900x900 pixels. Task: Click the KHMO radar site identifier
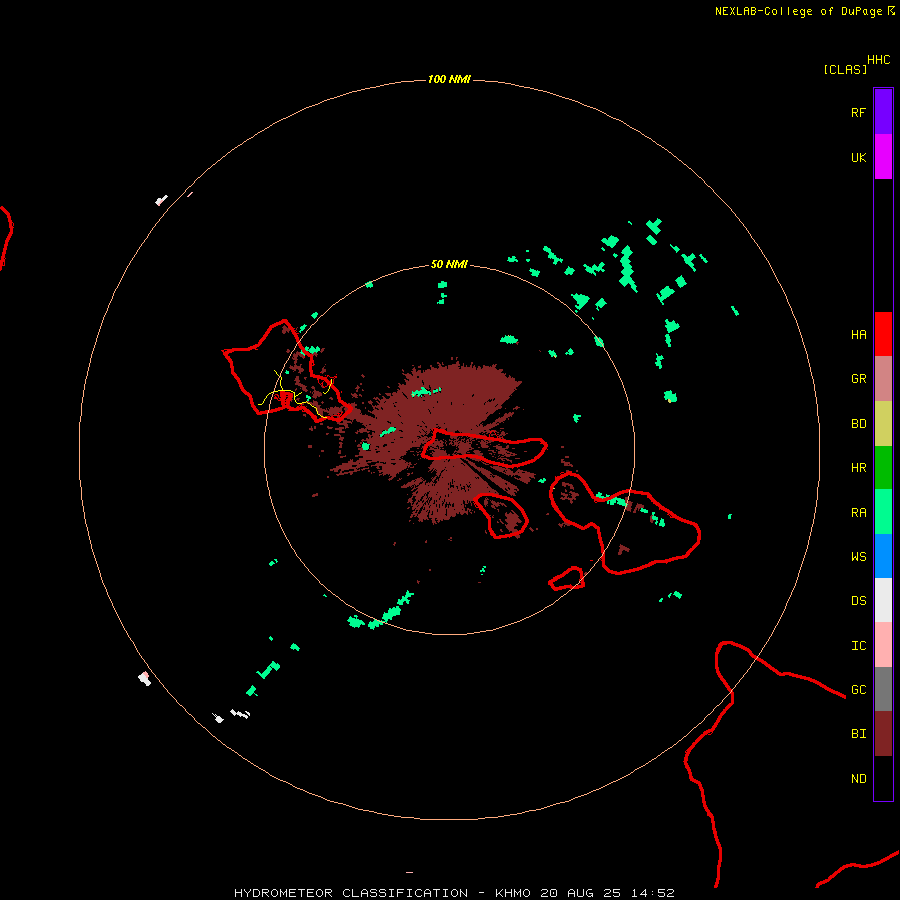point(513,893)
